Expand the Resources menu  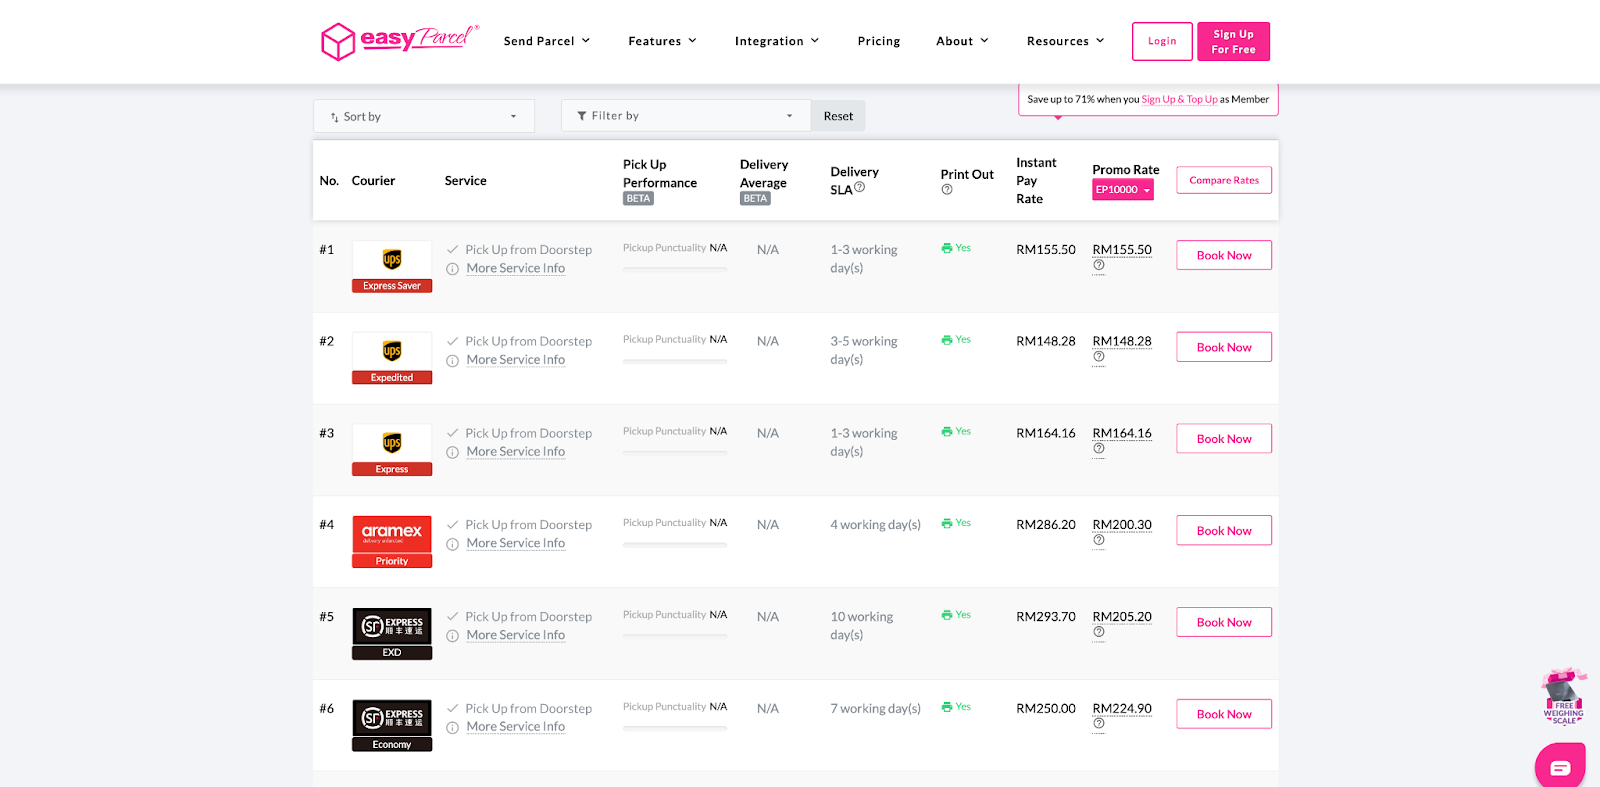pyautogui.click(x=1065, y=41)
